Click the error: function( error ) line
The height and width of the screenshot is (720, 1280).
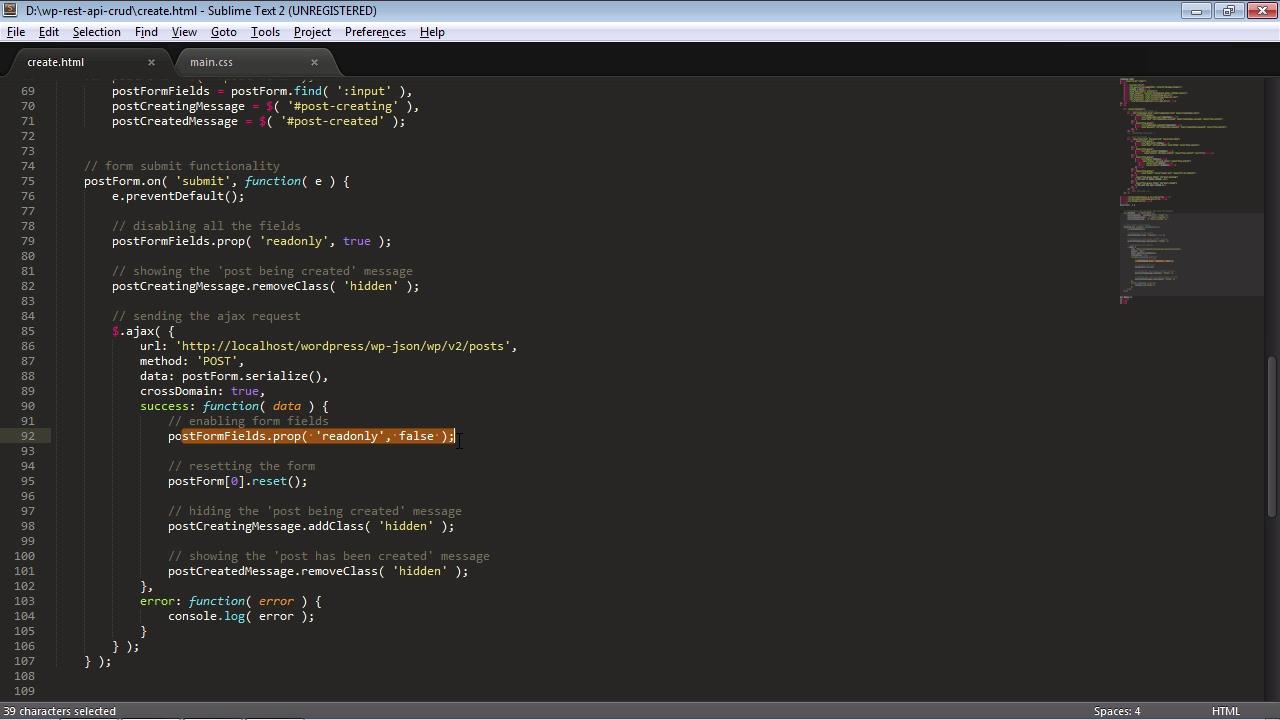coord(231,601)
